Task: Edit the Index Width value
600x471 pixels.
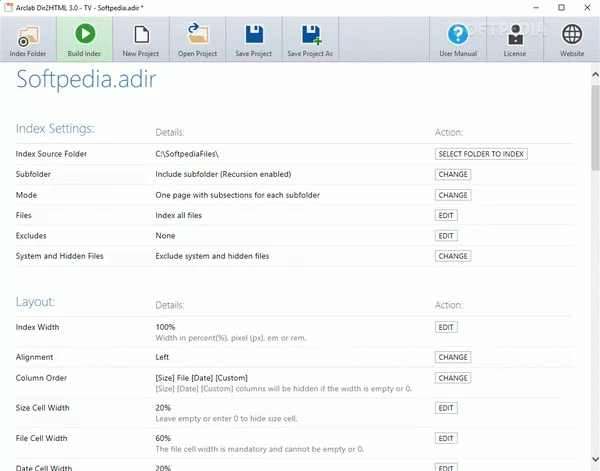Action: click(x=446, y=327)
